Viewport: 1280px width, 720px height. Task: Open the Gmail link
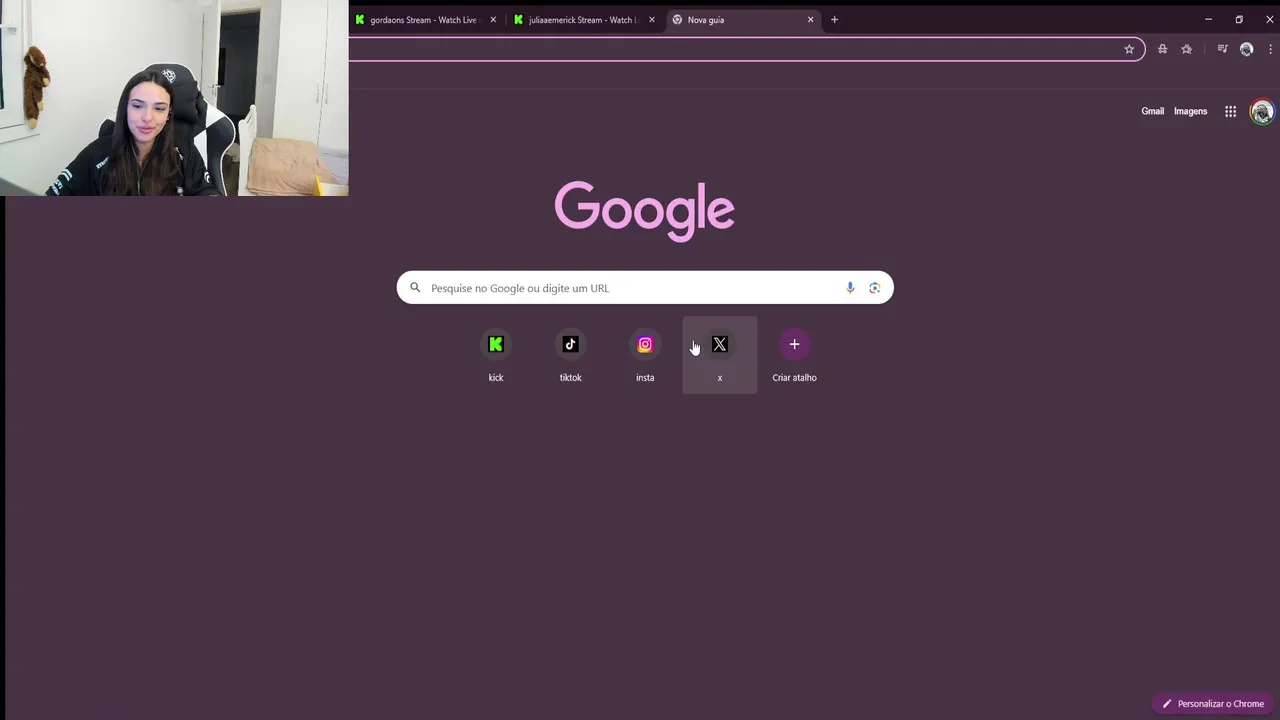(1152, 111)
